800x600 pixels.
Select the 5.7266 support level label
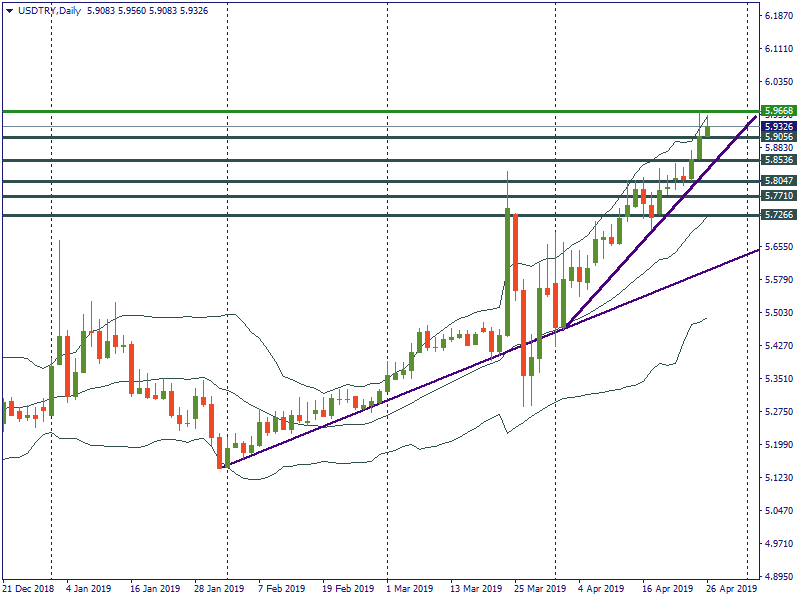[x=778, y=215]
